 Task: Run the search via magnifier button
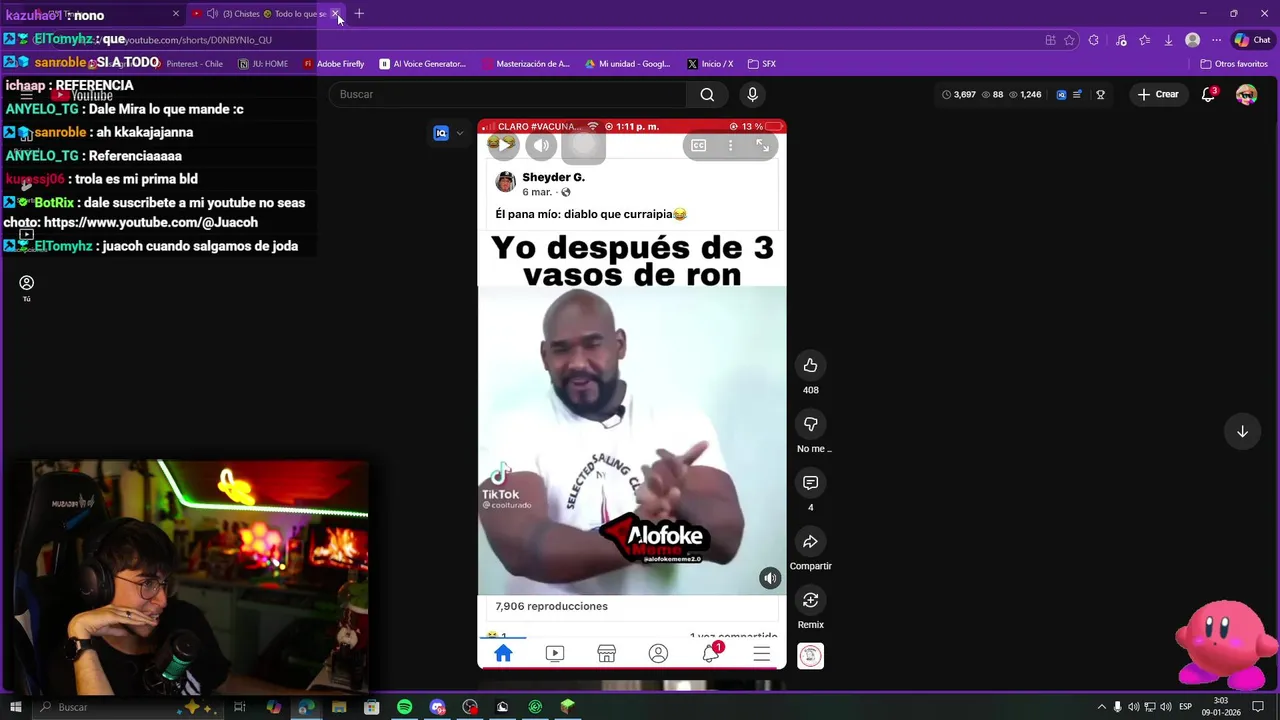(707, 94)
